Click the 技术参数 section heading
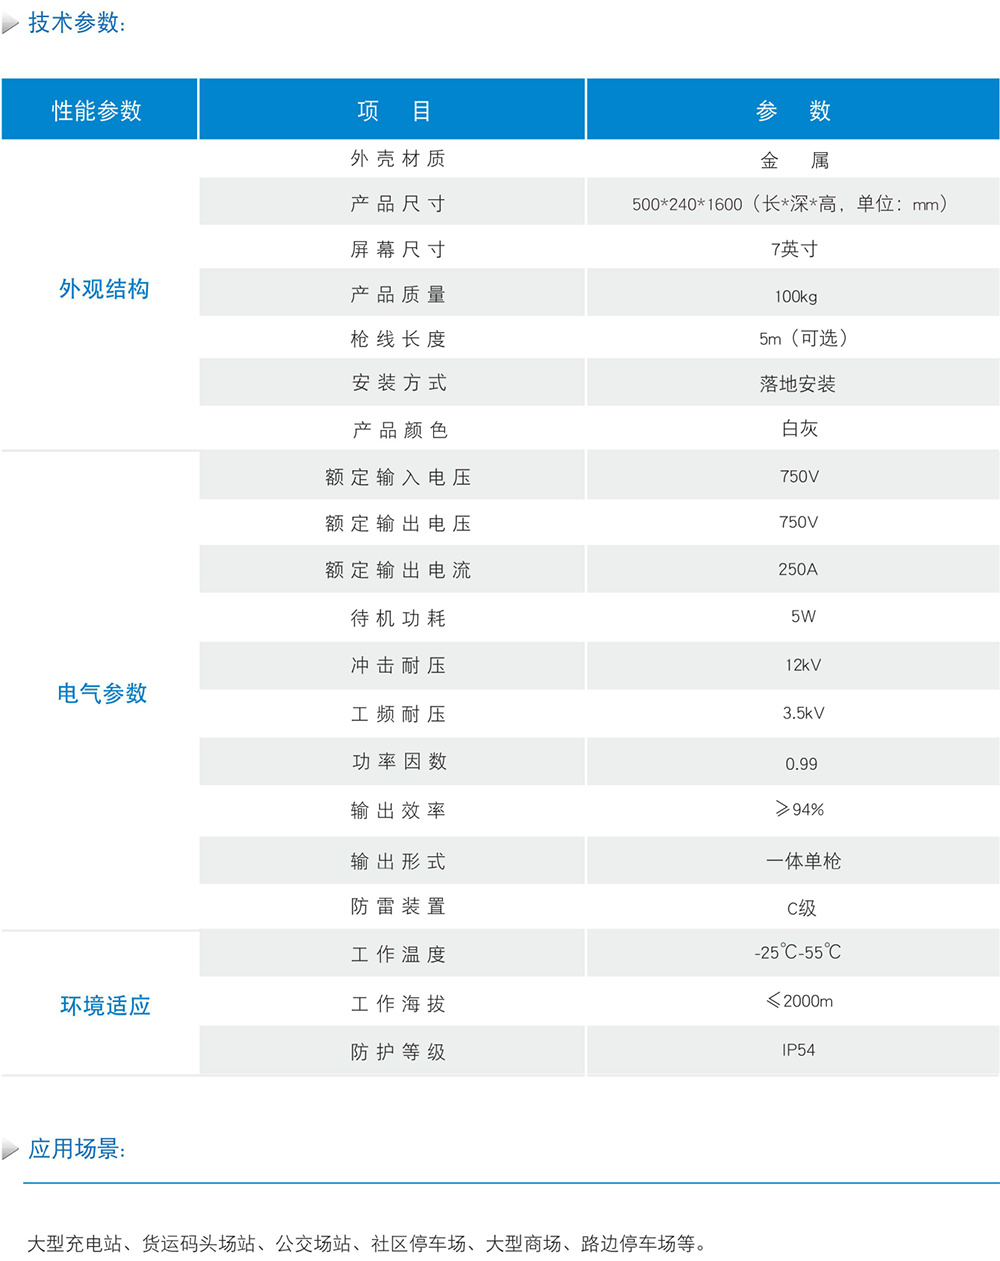Viewport: 1000px width, 1261px height. point(76,23)
